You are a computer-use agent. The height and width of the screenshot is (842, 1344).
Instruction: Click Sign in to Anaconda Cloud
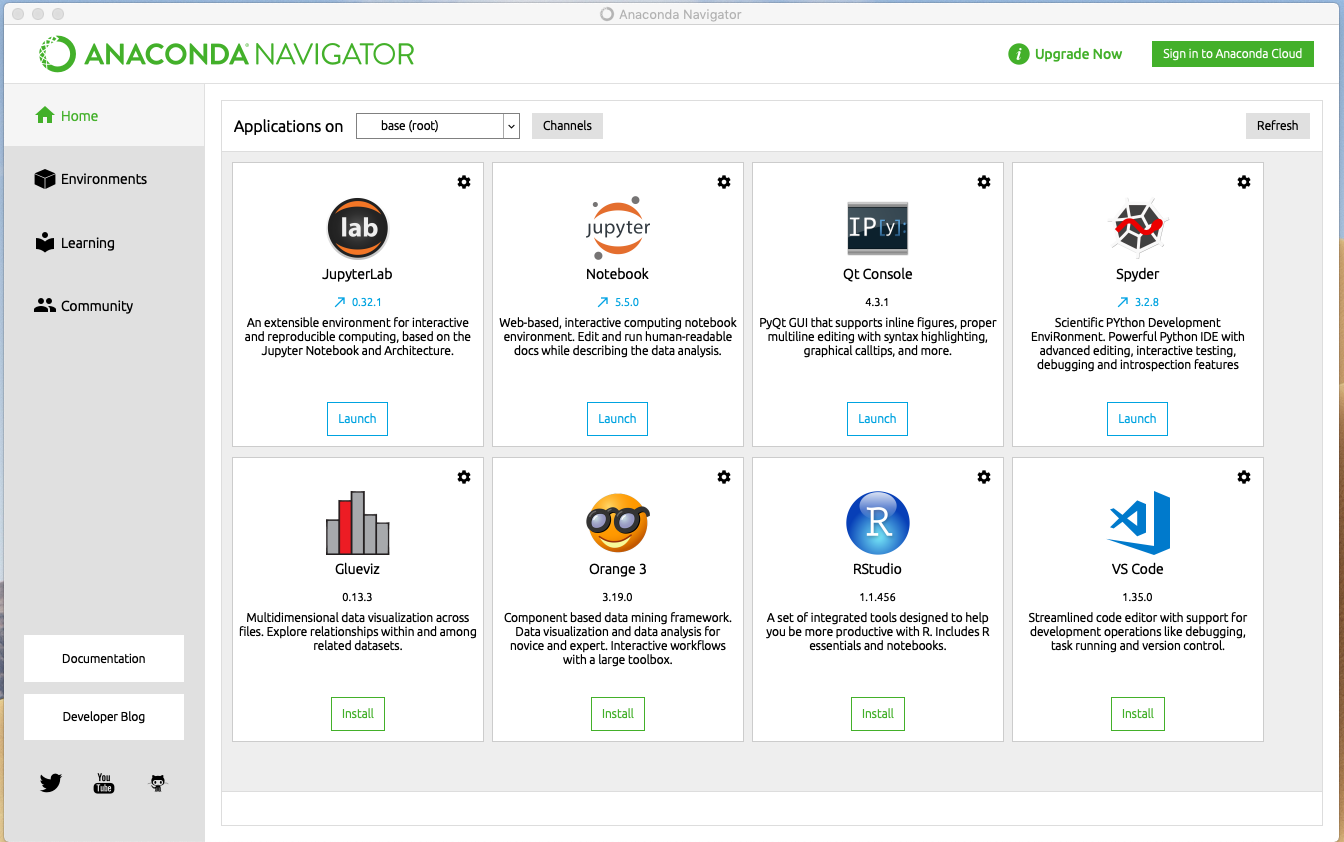point(1232,54)
